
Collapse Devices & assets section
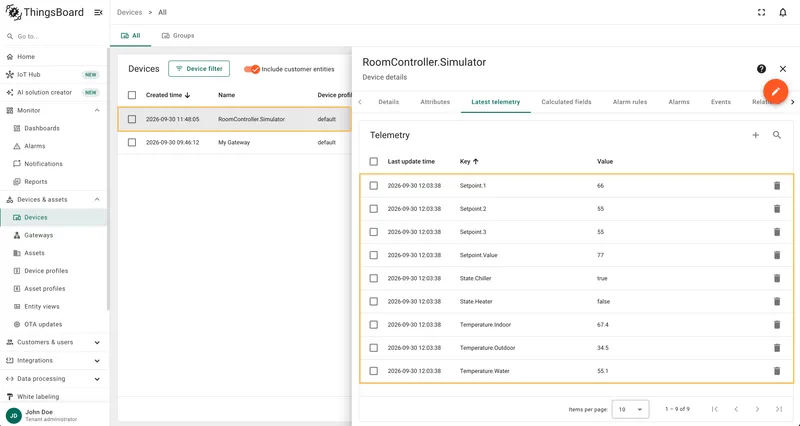pos(97,200)
